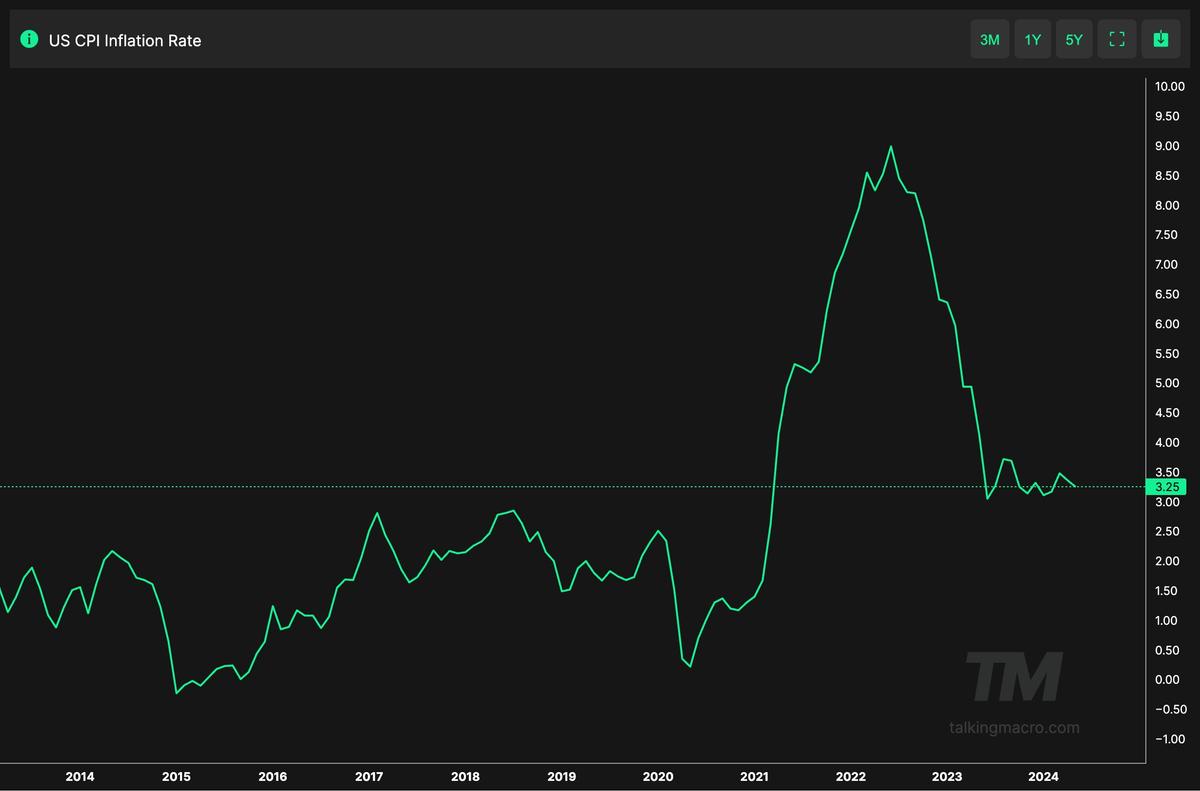The width and height of the screenshot is (1200, 791).
Task: Click the US CPI Inflation Rate title
Action: point(125,40)
